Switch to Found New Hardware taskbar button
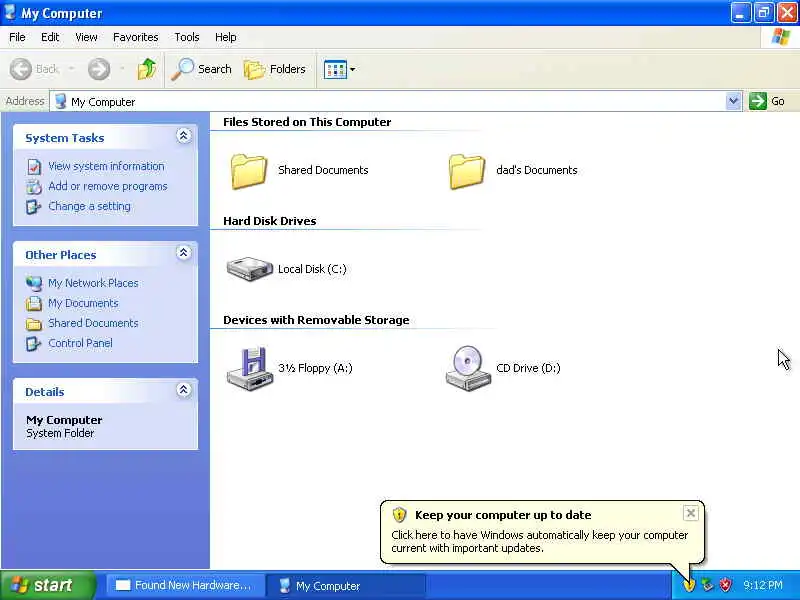This screenshot has height=600, width=800. point(185,585)
